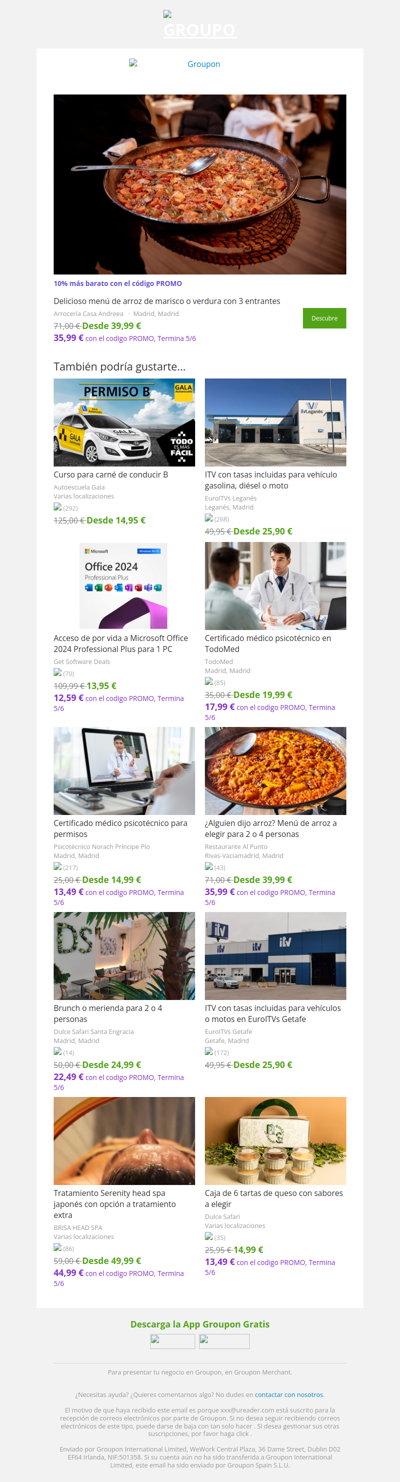The height and width of the screenshot is (1482, 400).
Task: Open the '¿Alguien dijo arroz?' menu deal
Action: pos(271,829)
